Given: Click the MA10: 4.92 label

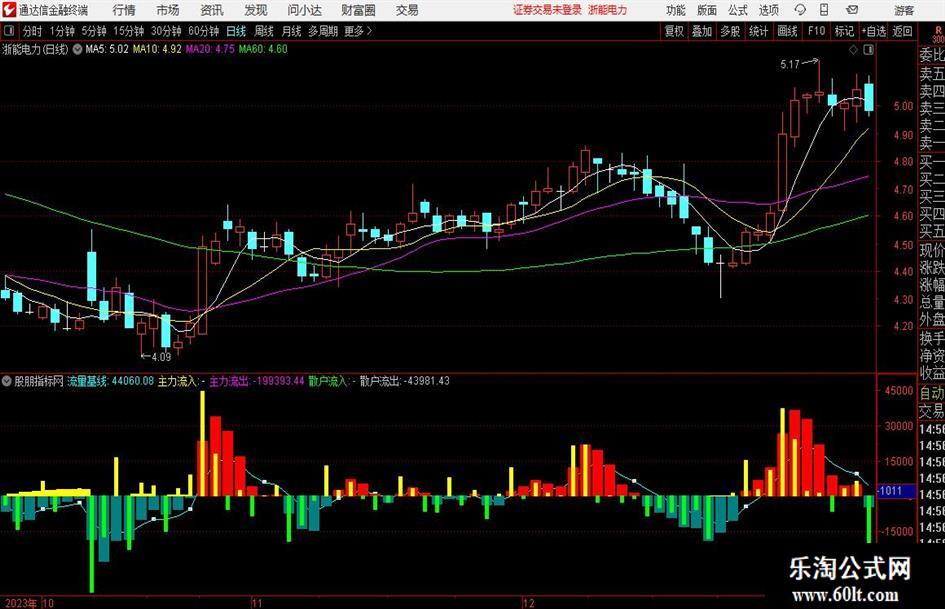Looking at the screenshot, I should point(157,49).
